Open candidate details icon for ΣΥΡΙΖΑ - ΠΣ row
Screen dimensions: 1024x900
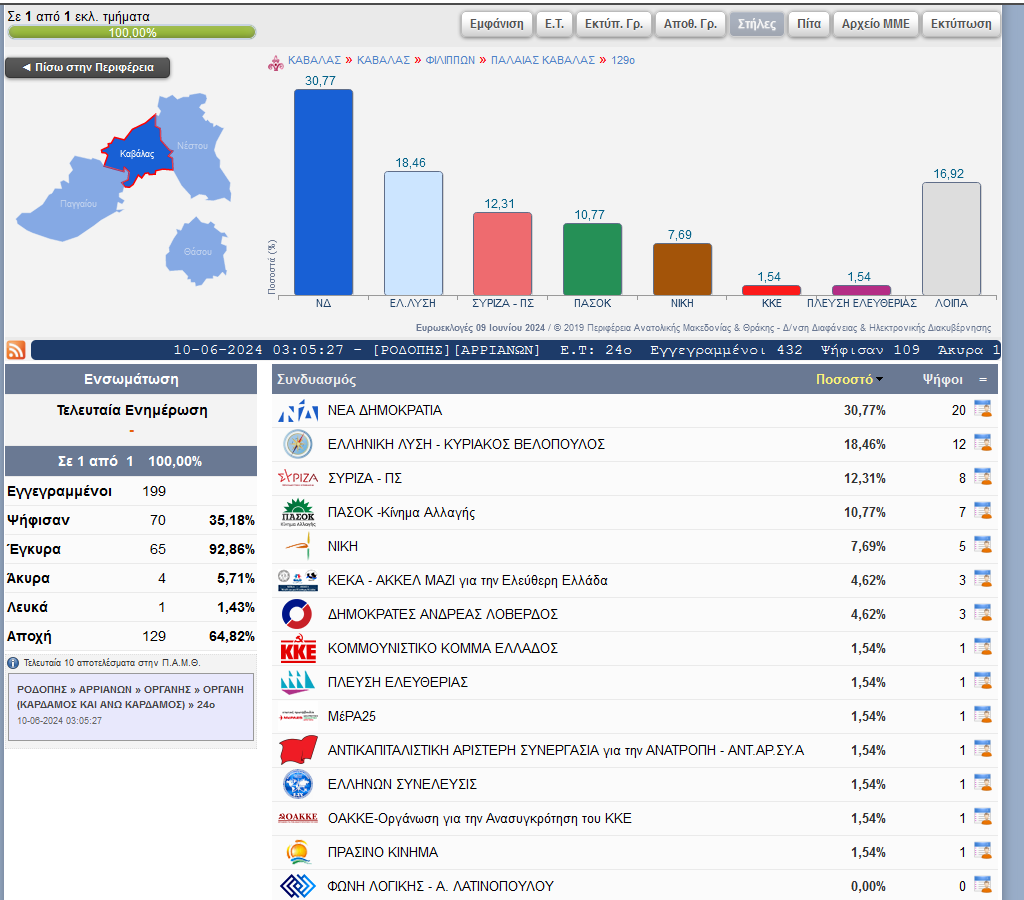point(982,478)
